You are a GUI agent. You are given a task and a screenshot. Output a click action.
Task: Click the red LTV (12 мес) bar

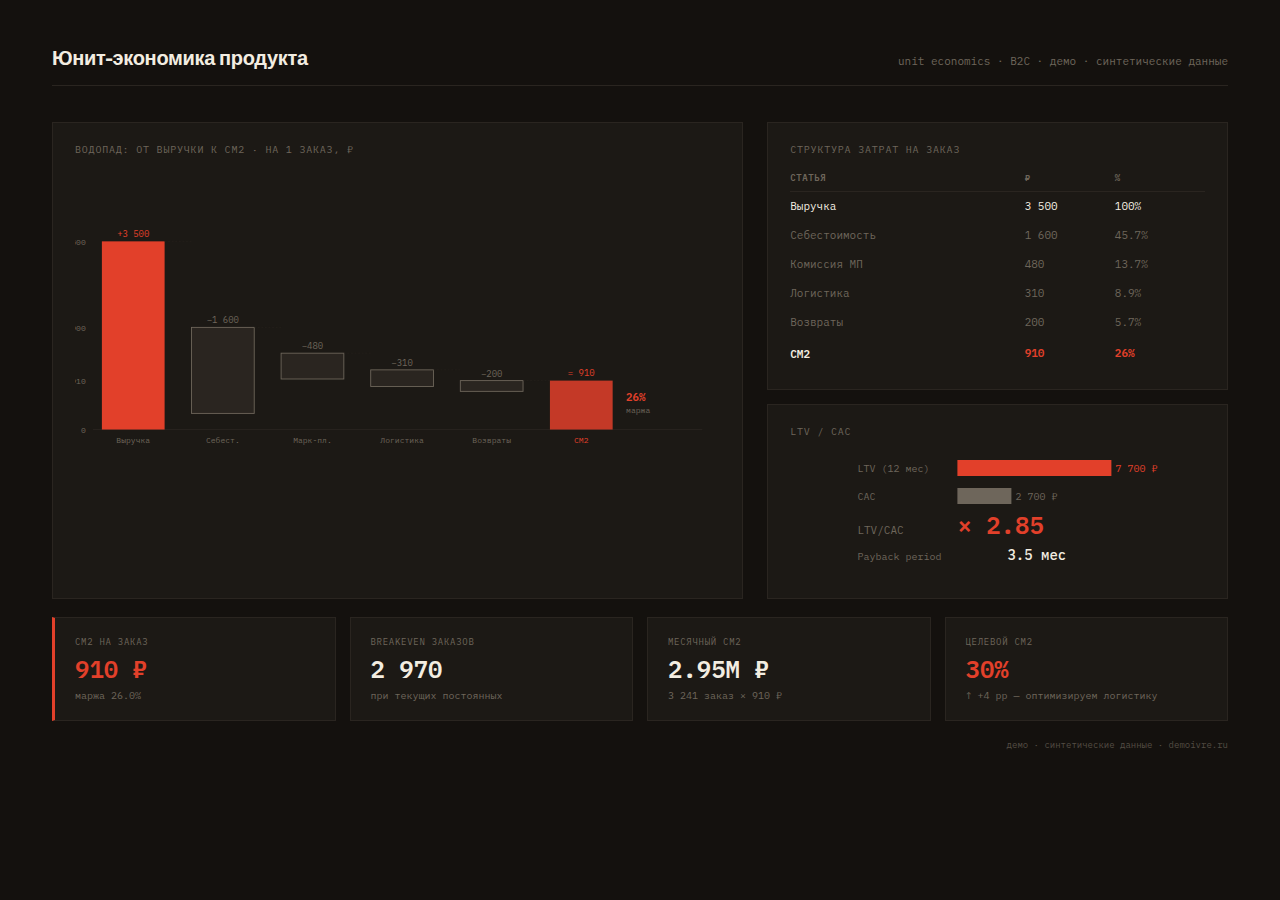point(1034,468)
